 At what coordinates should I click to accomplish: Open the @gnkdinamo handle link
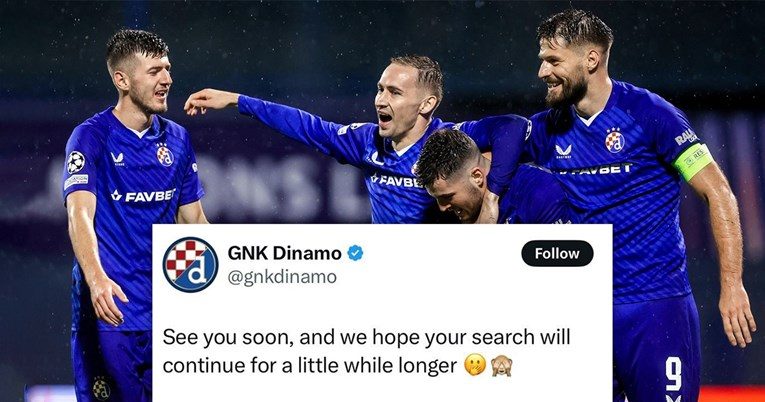pos(282,277)
